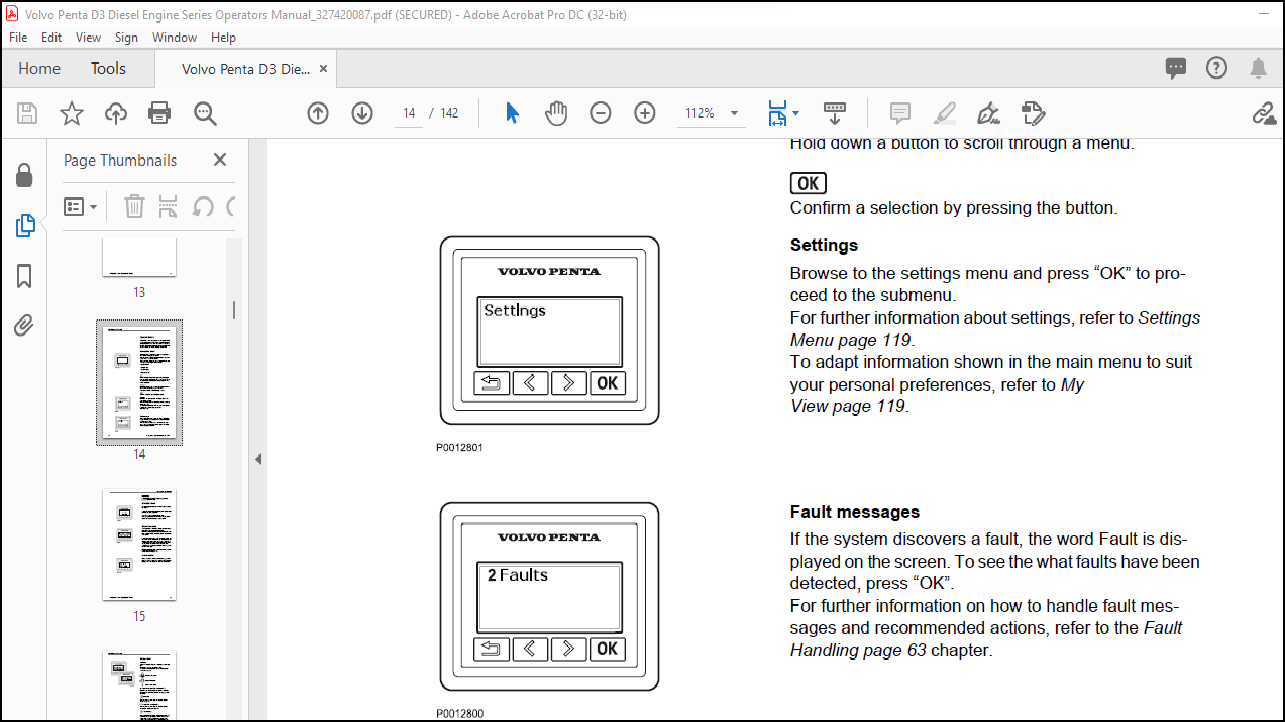Select page 14 thumbnail
1285x722 pixels.
pyautogui.click(x=139, y=382)
